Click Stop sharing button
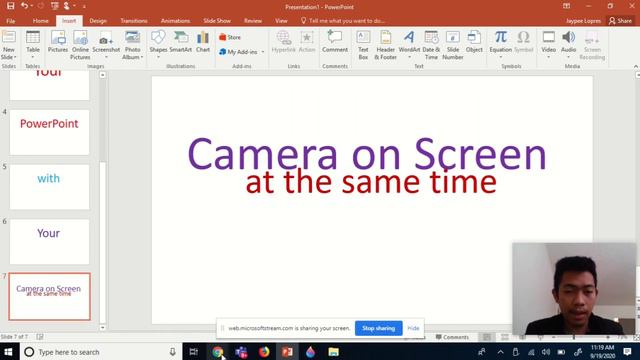 point(379,328)
